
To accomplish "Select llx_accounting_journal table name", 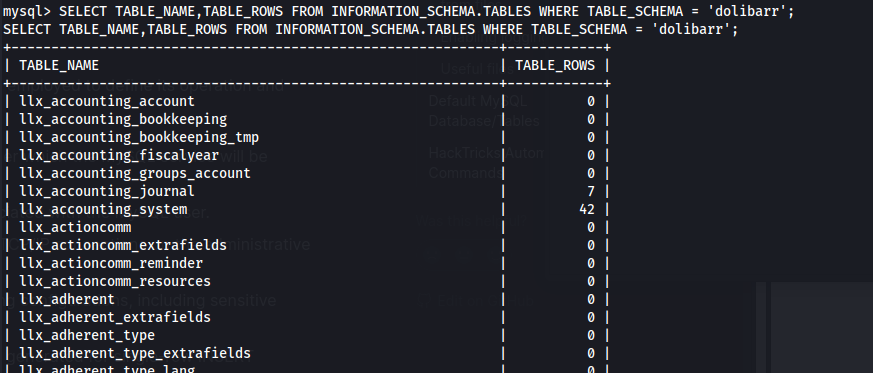I will point(107,191).
